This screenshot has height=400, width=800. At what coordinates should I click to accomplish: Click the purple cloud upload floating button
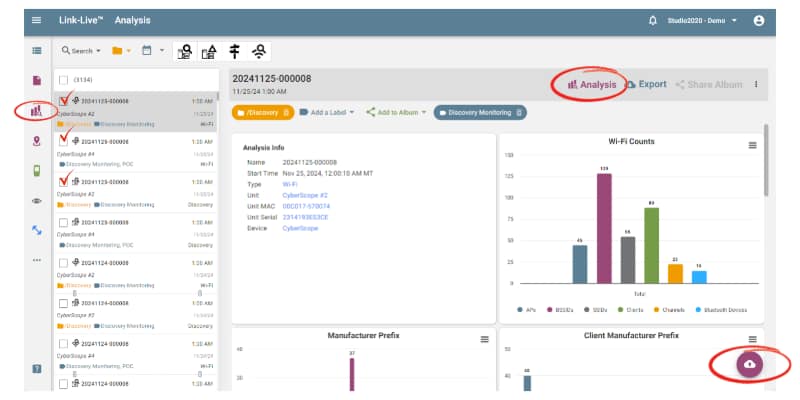750,365
